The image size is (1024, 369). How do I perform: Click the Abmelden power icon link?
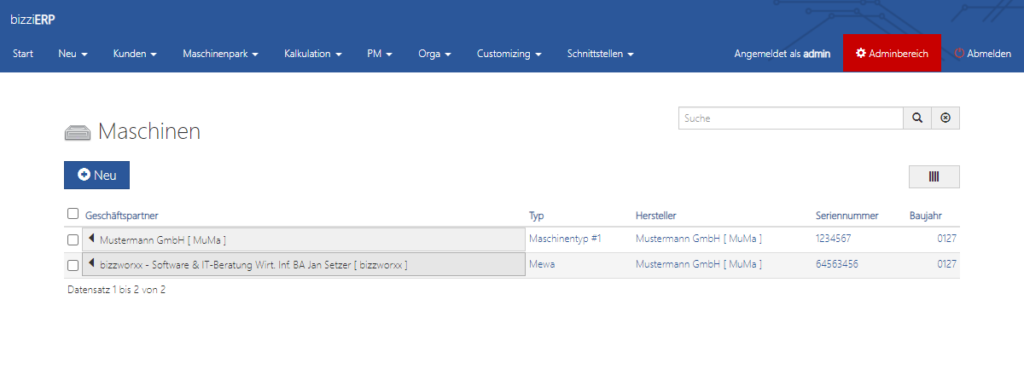(x=983, y=54)
